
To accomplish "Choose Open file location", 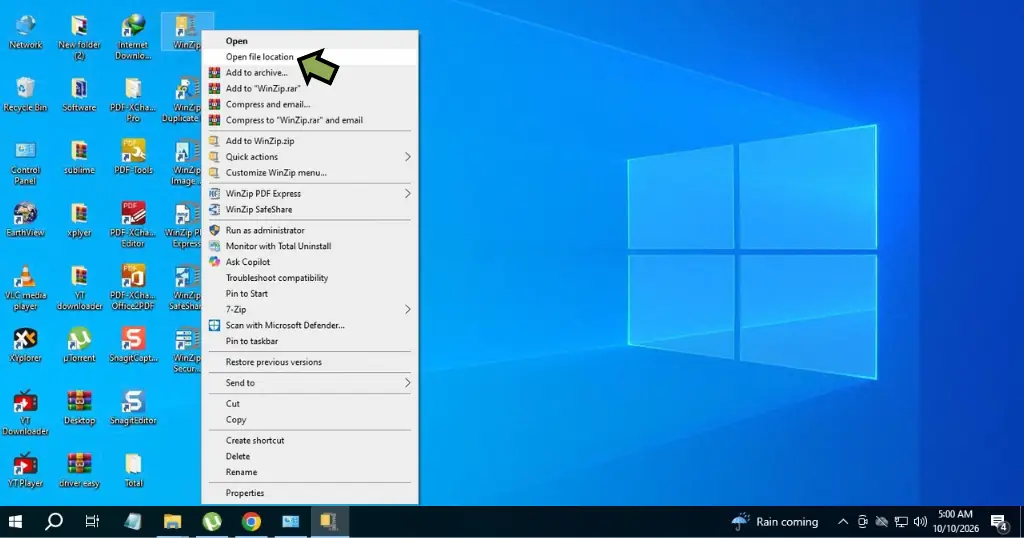I will tap(310, 57).
